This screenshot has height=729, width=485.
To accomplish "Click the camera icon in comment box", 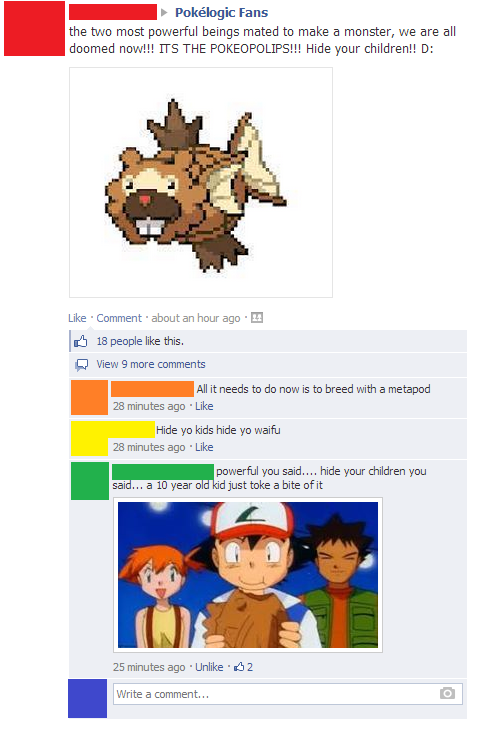I will coord(447,693).
